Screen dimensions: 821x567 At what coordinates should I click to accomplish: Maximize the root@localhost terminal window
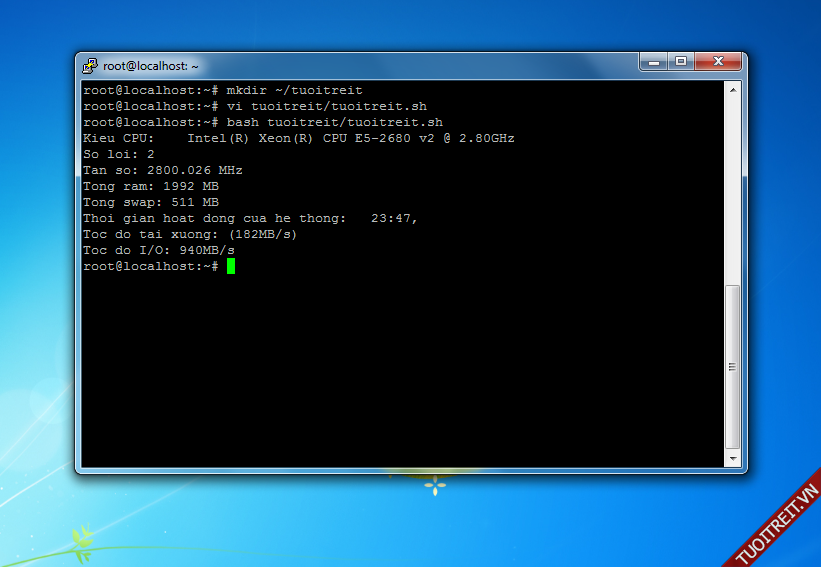point(681,62)
